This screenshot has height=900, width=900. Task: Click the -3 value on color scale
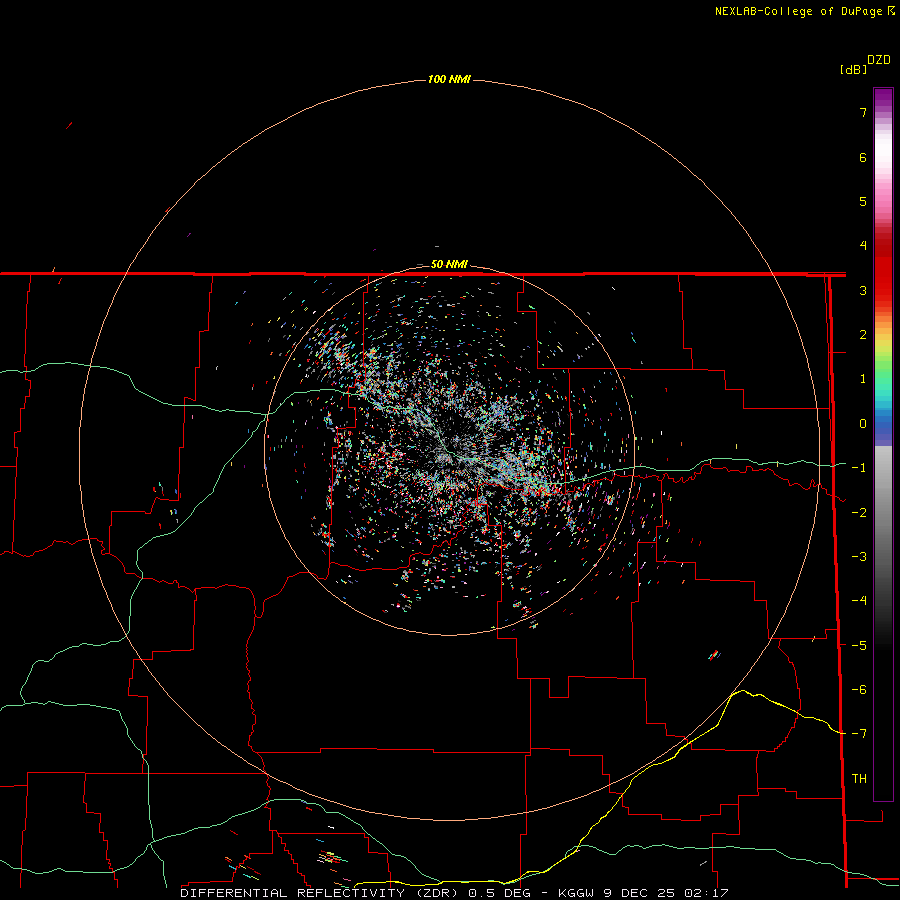[x=859, y=557]
